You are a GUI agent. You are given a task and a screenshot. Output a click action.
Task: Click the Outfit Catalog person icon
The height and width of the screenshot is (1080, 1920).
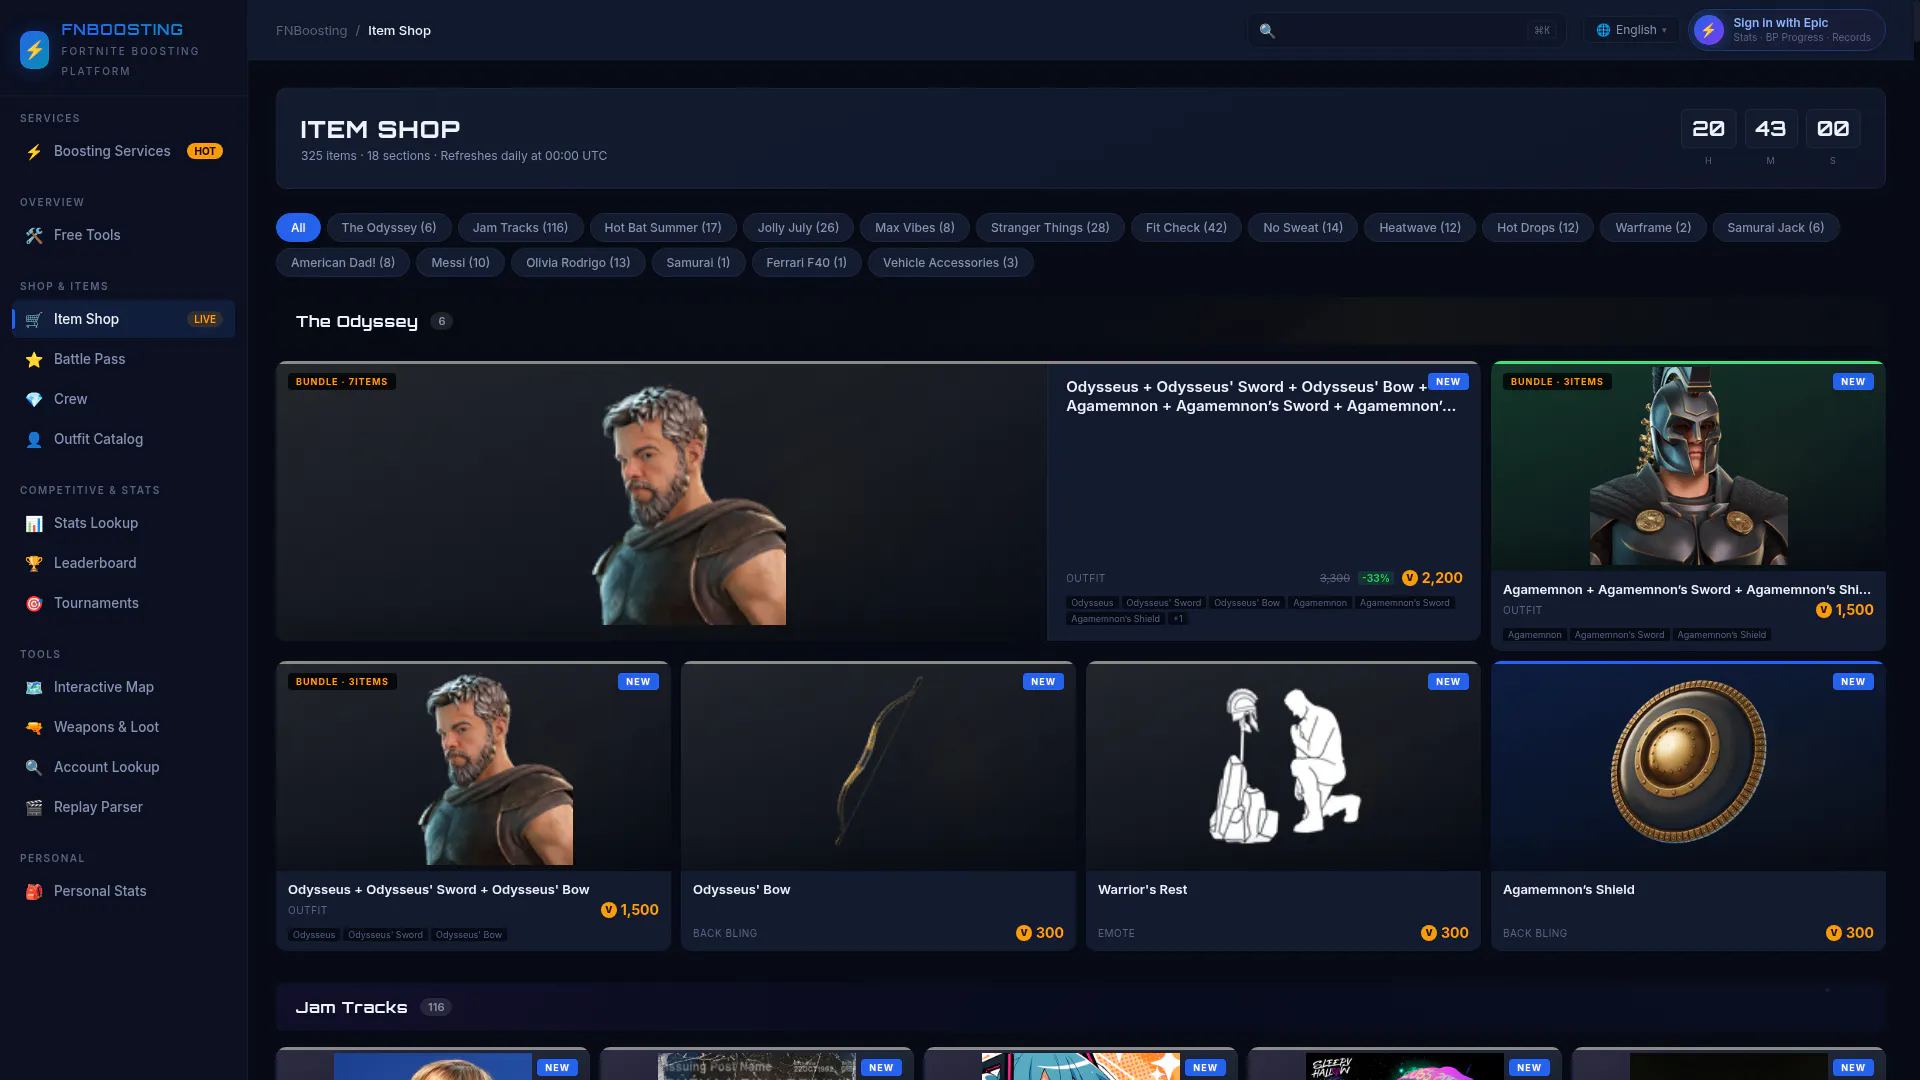(x=34, y=440)
